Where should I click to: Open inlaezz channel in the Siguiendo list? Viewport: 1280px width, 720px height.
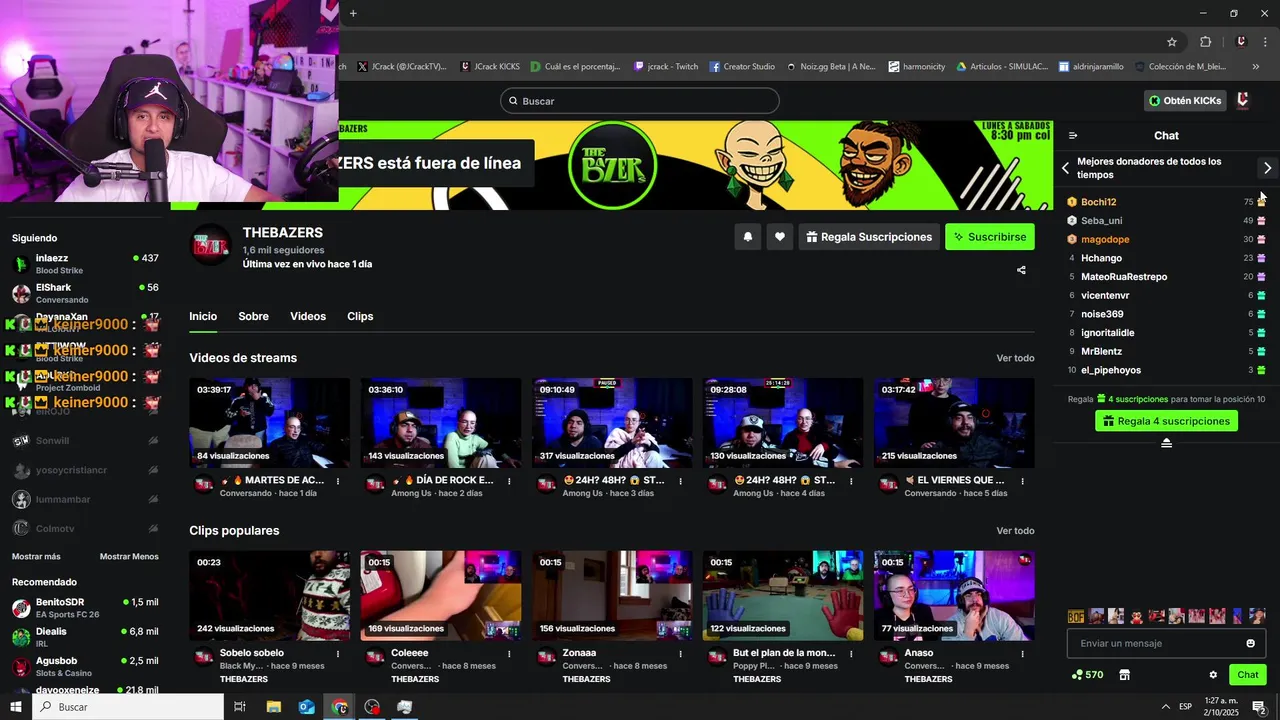point(85,264)
